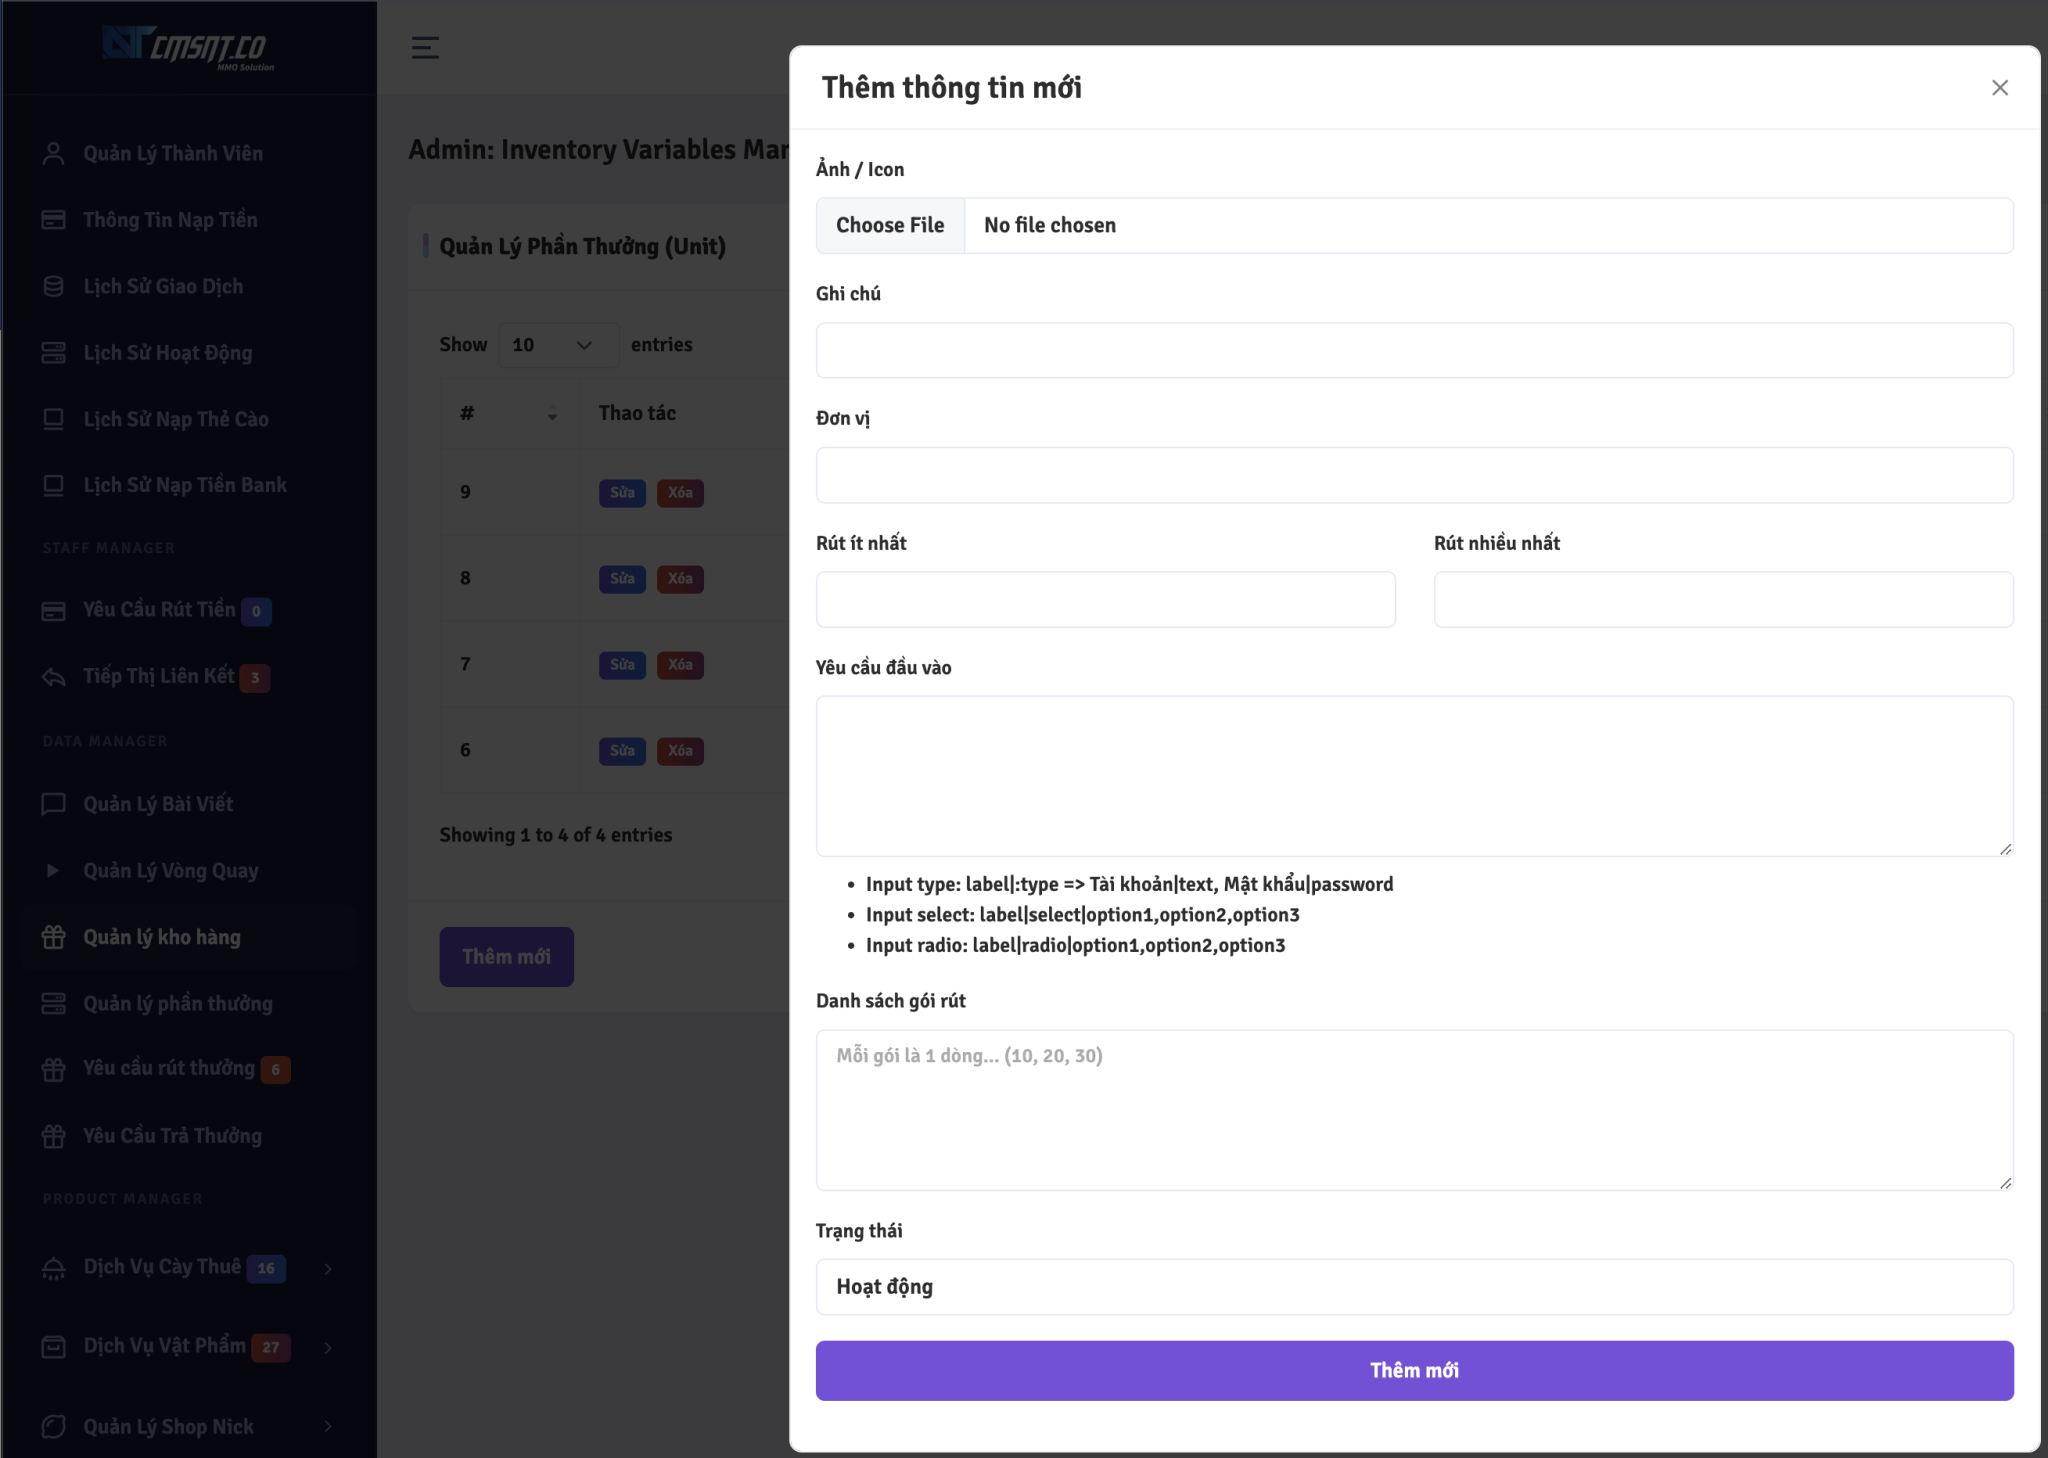Click the Choose File button
Screen dimensions: 2048x1458
[890, 225]
